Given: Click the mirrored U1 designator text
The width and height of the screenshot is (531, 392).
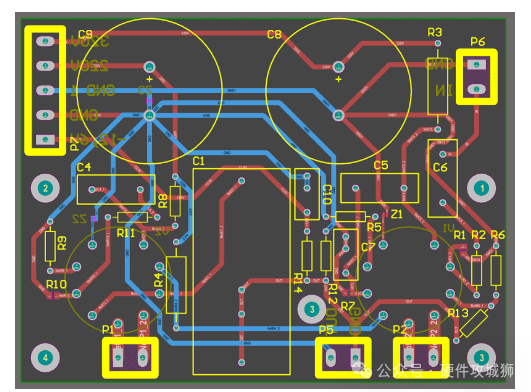Looking at the screenshot, I should 449,228.
